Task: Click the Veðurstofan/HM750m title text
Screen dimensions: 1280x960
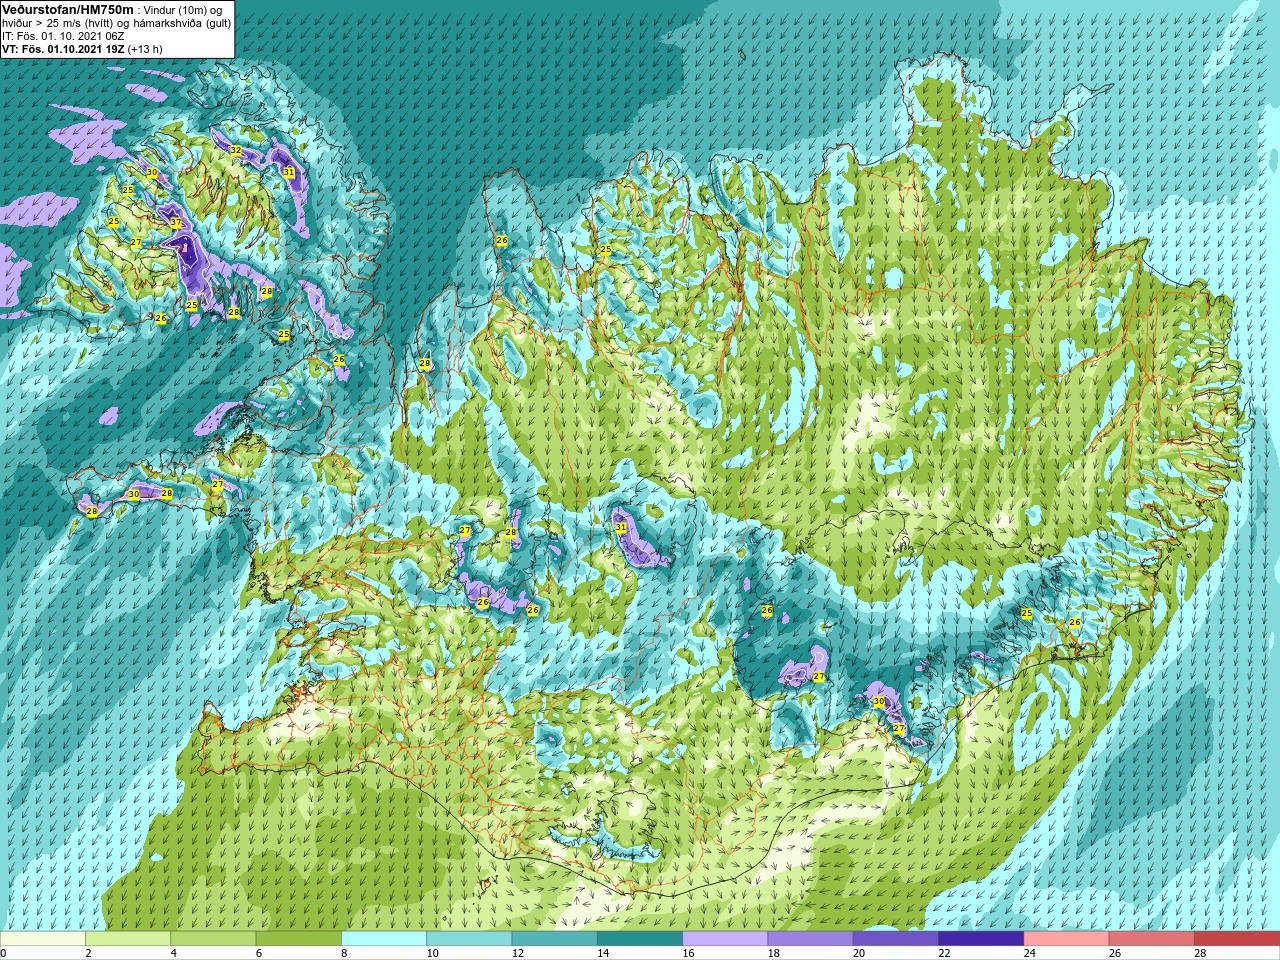Action: (68, 9)
